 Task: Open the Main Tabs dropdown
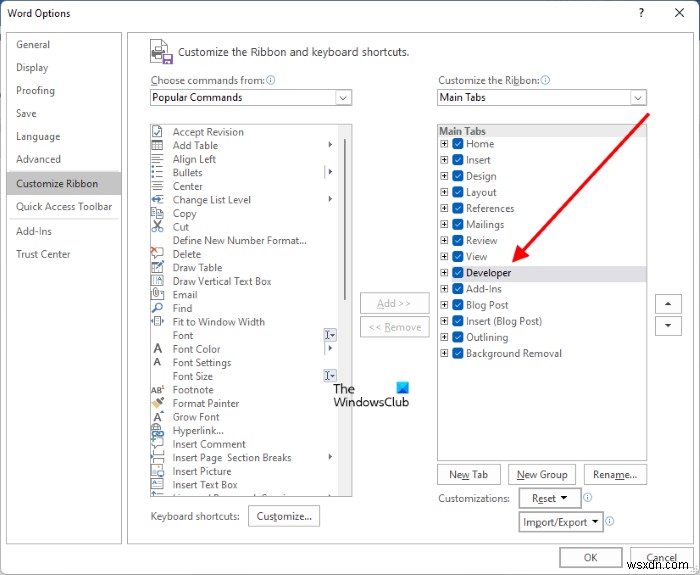[638, 97]
